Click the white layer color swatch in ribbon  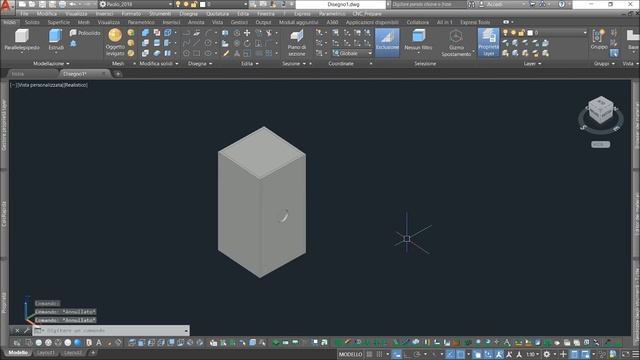(x=529, y=33)
